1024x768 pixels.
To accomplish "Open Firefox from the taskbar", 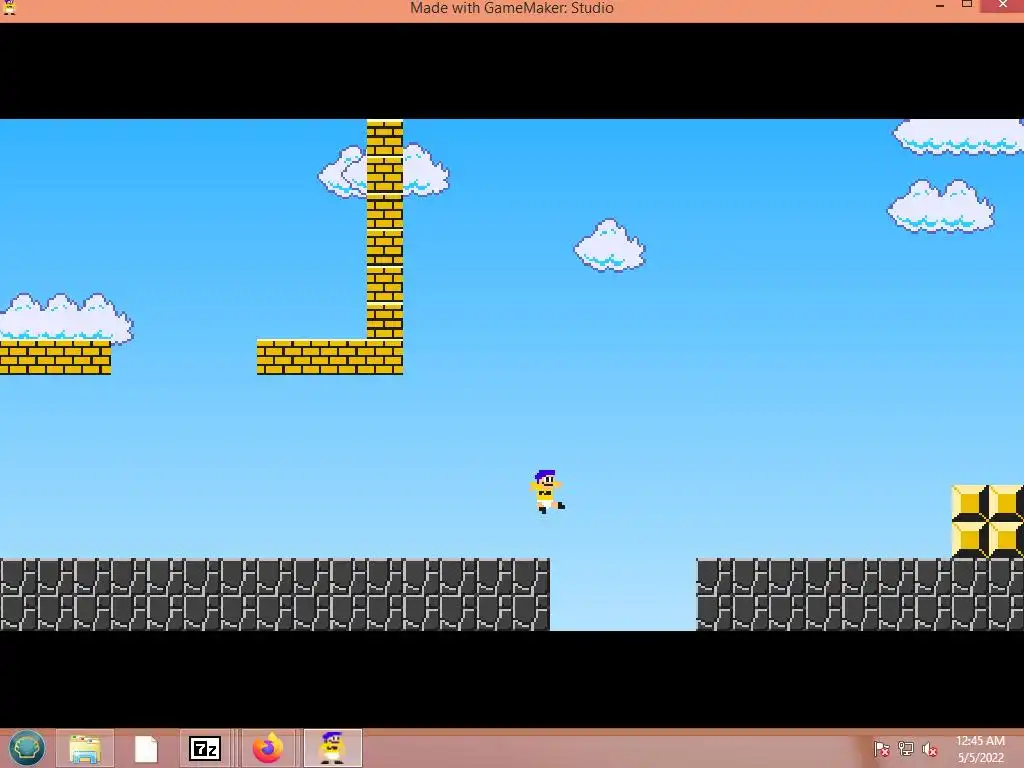I will pos(268,748).
